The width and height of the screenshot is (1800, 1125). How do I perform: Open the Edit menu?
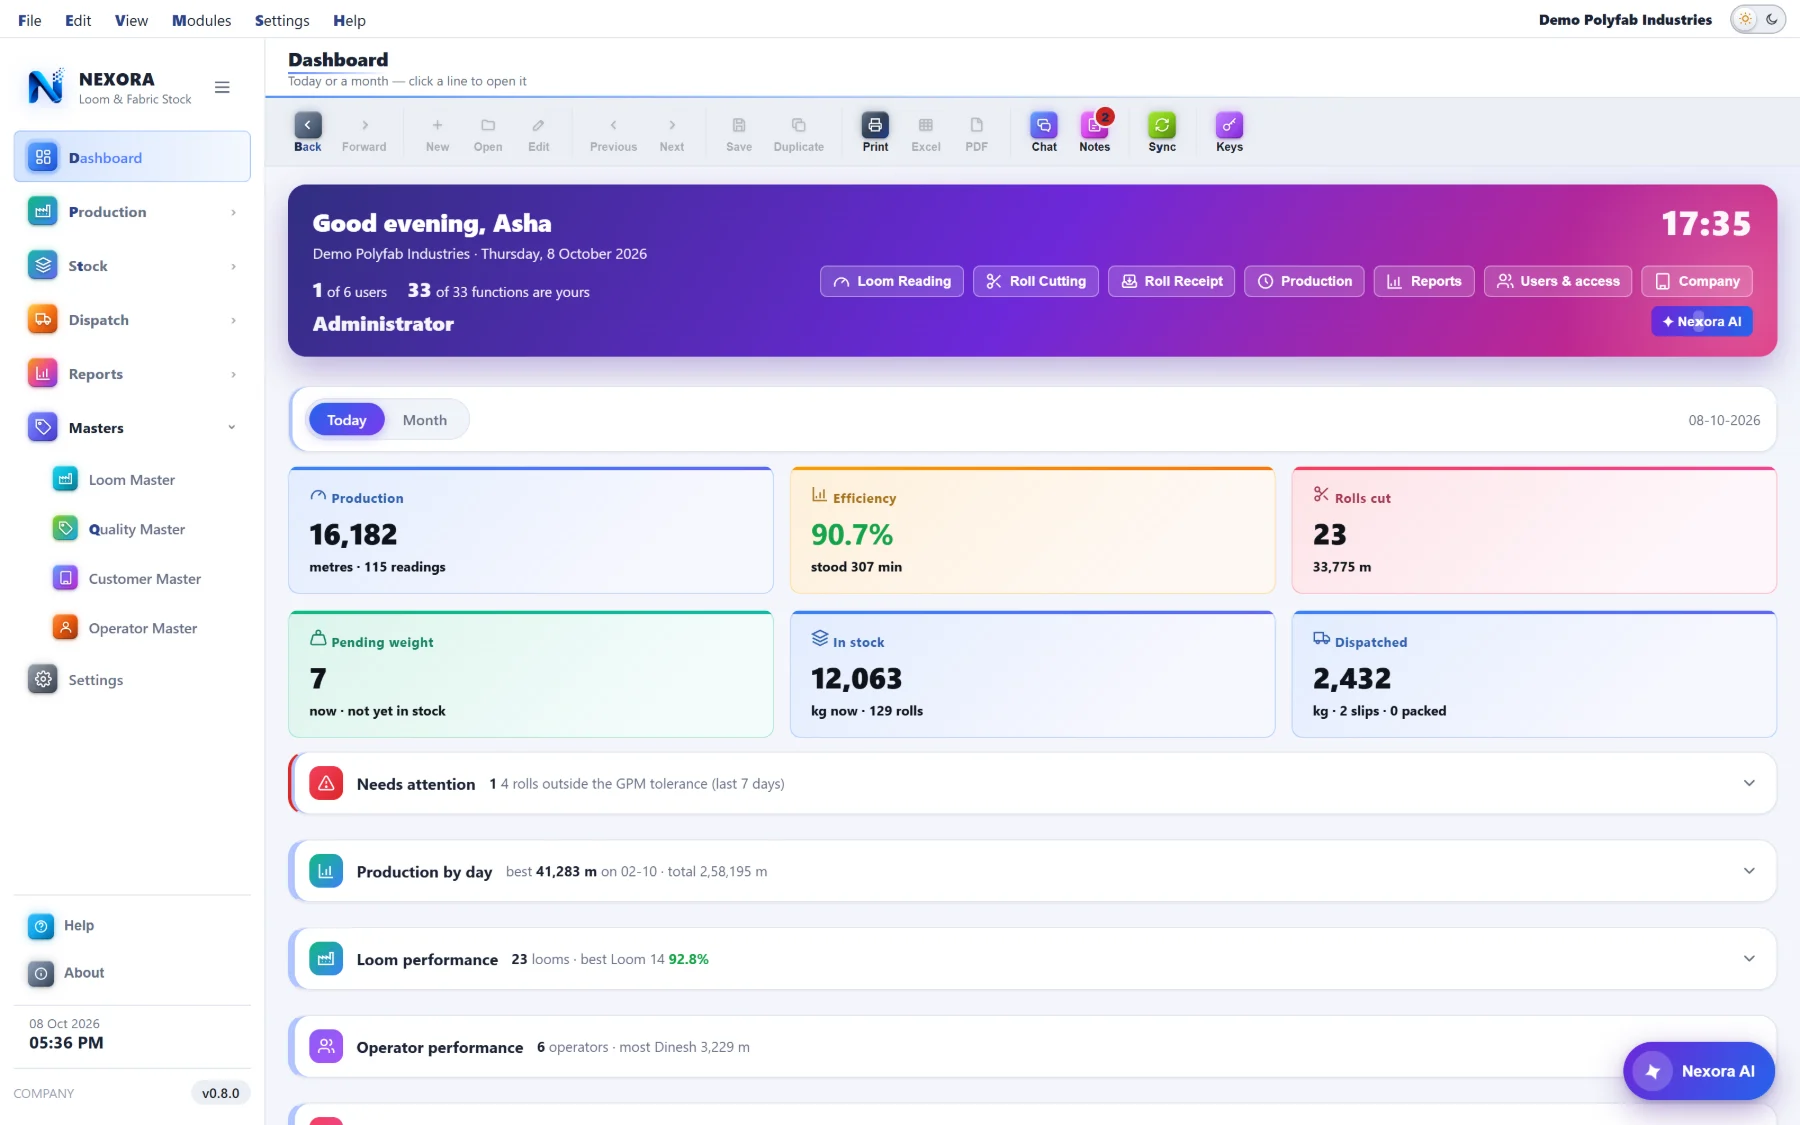click(78, 20)
